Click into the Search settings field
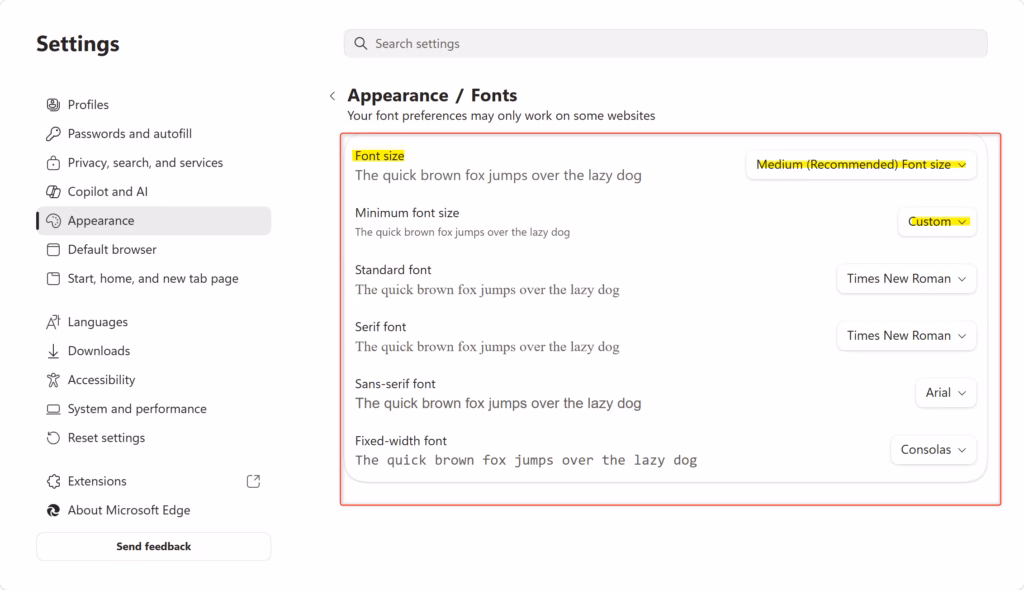This screenshot has width=1024, height=590. 665,43
